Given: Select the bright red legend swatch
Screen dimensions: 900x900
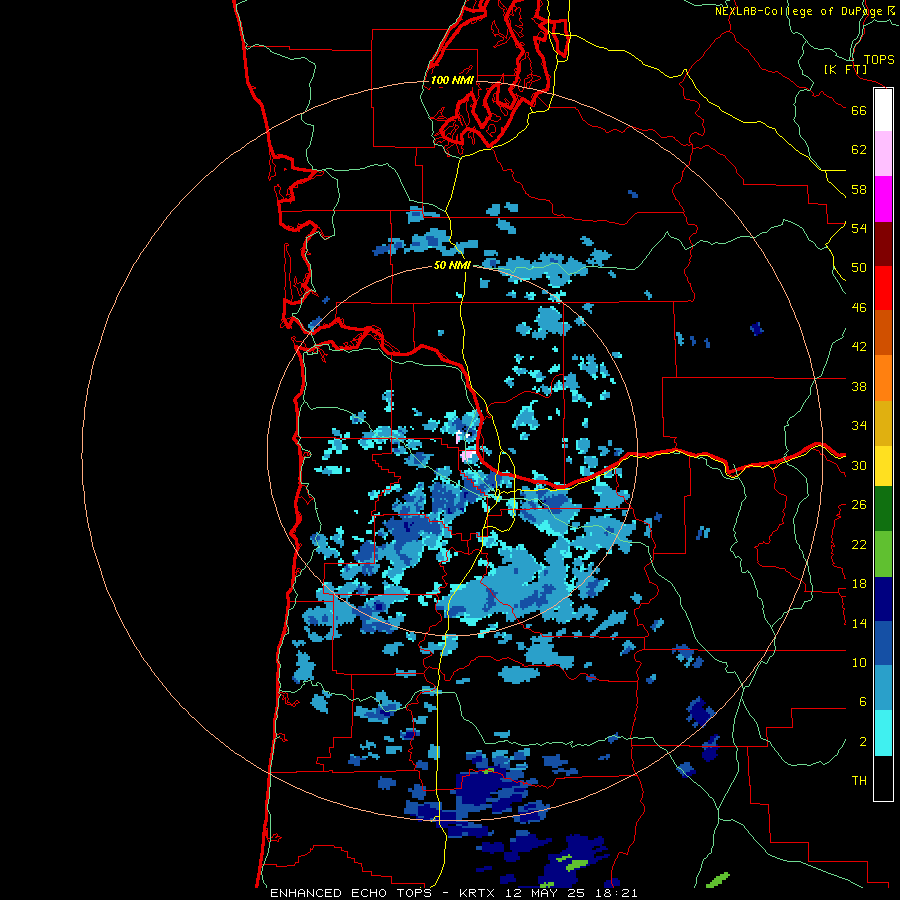Looking at the screenshot, I should (883, 288).
